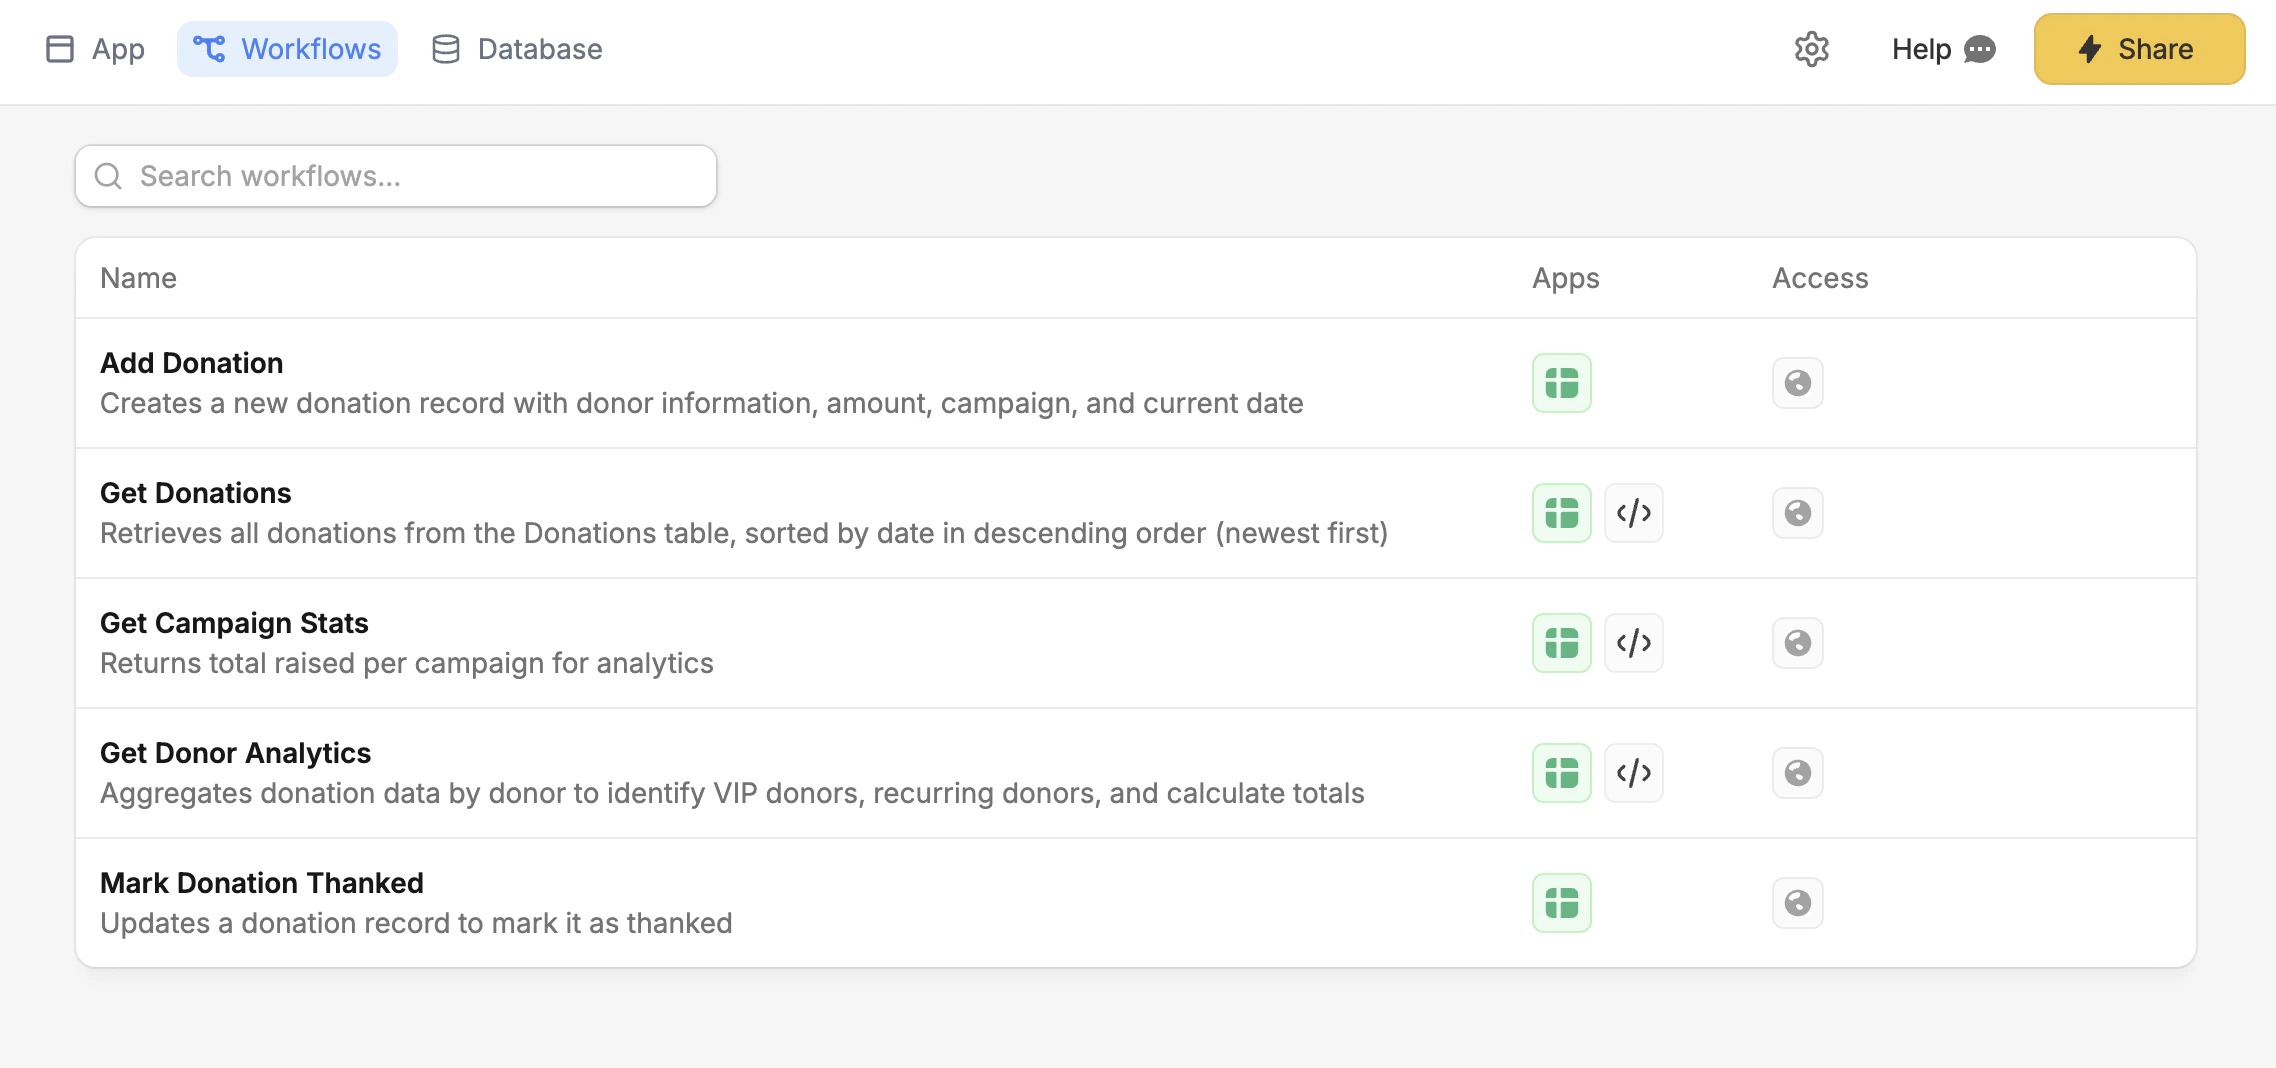Click the spreadsheet icon for Get Donor Analytics
2276x1068 pixels.
point(1561,772)
